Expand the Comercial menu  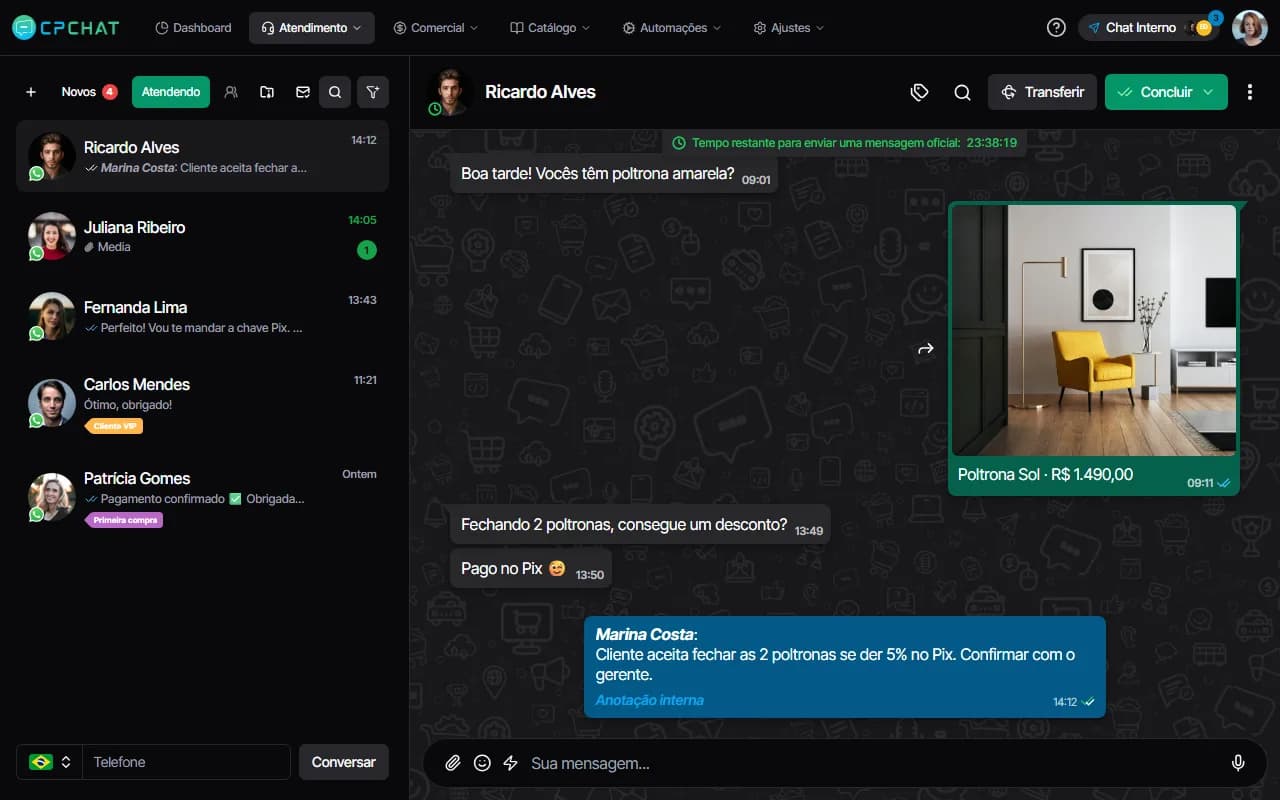pos(436,28)
